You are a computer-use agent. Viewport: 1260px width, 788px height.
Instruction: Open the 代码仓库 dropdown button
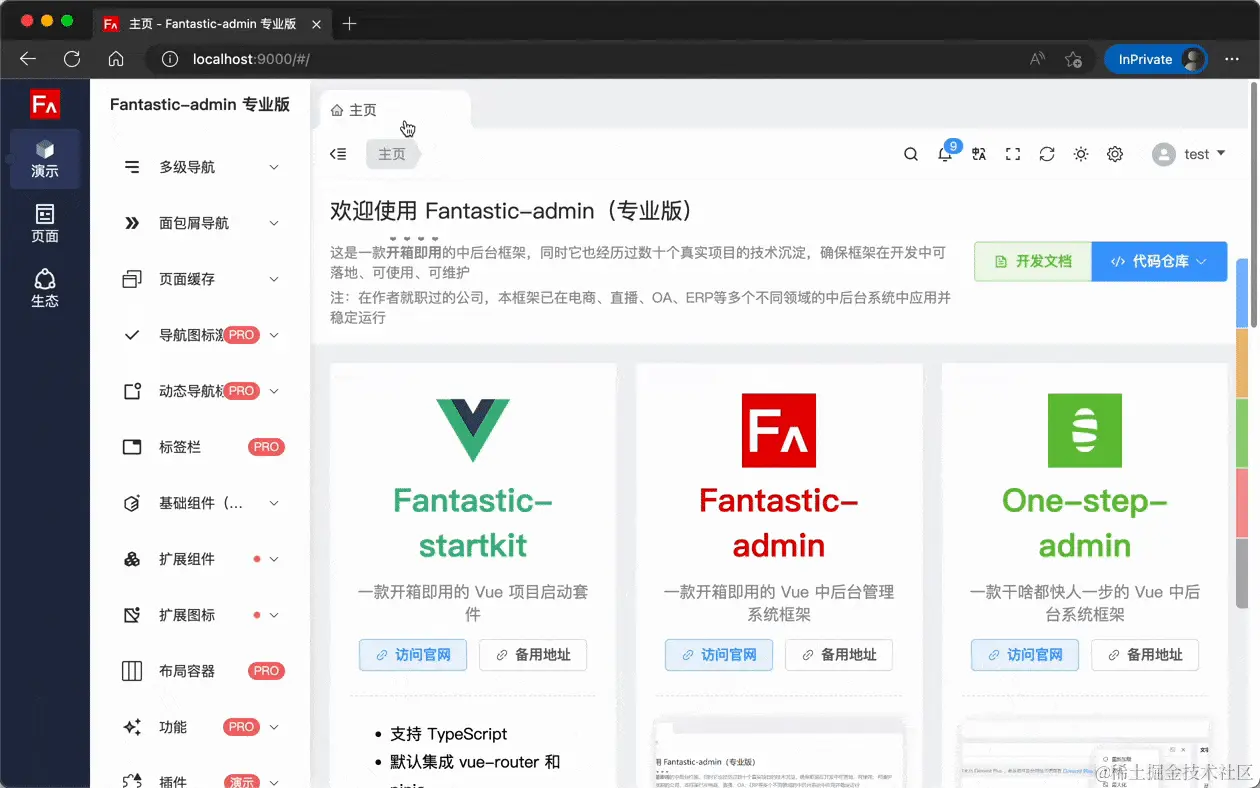1159,261
